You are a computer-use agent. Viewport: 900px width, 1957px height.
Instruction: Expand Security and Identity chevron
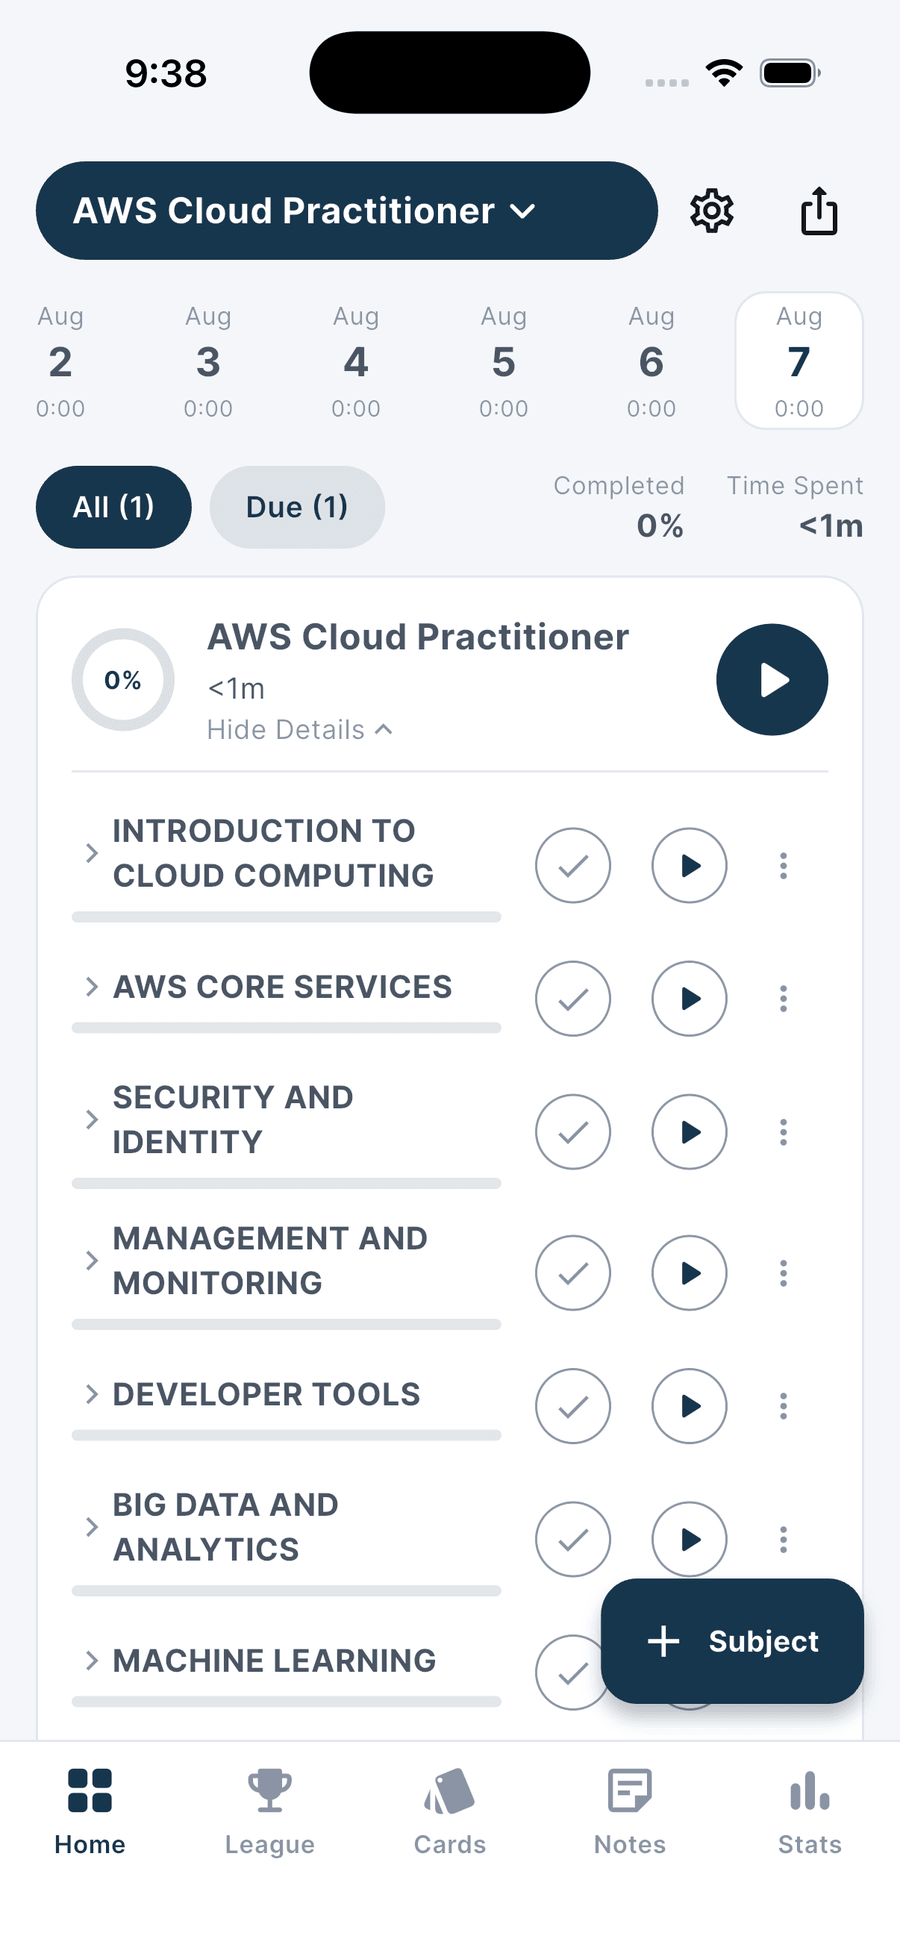point(91,1119)
